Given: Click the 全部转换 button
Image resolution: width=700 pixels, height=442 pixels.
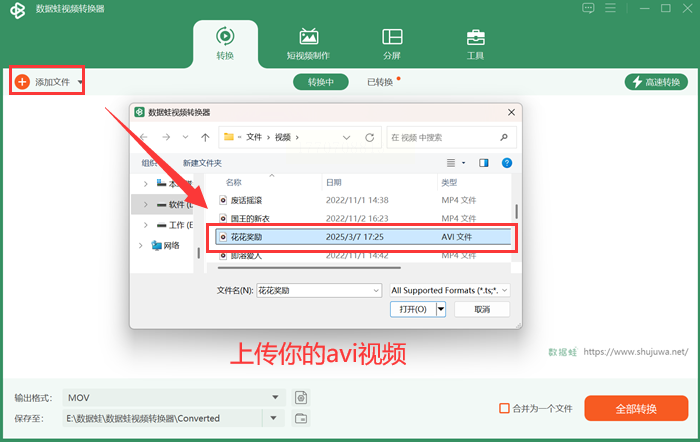Looking at the screenshot, I should pyautogui.click(x=636, y=409).
